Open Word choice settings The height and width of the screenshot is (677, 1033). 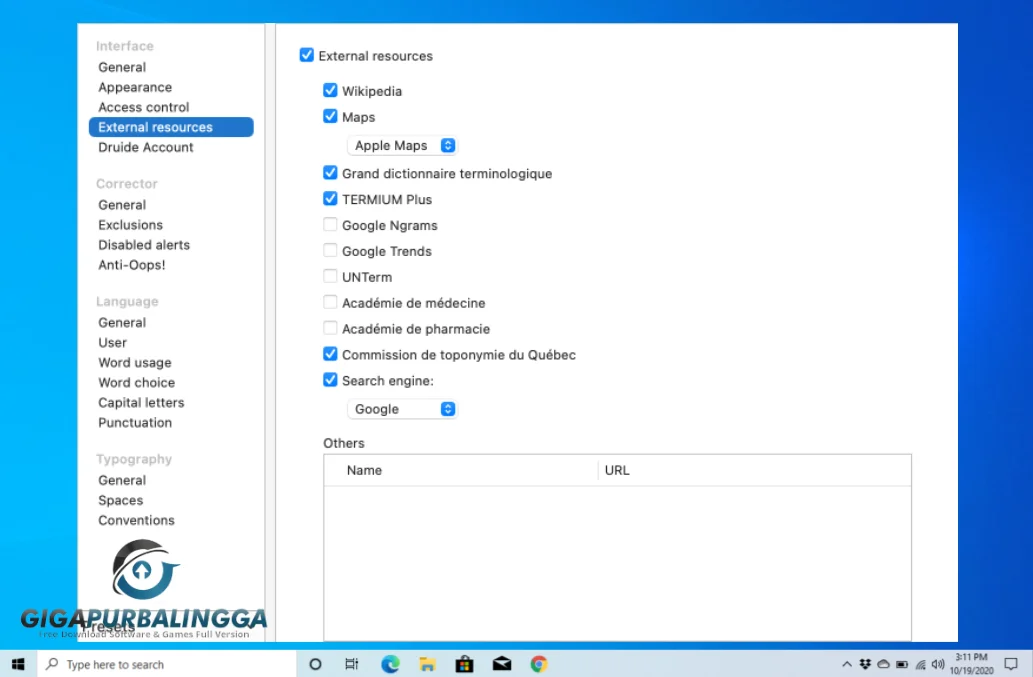[x=136, y=383]
